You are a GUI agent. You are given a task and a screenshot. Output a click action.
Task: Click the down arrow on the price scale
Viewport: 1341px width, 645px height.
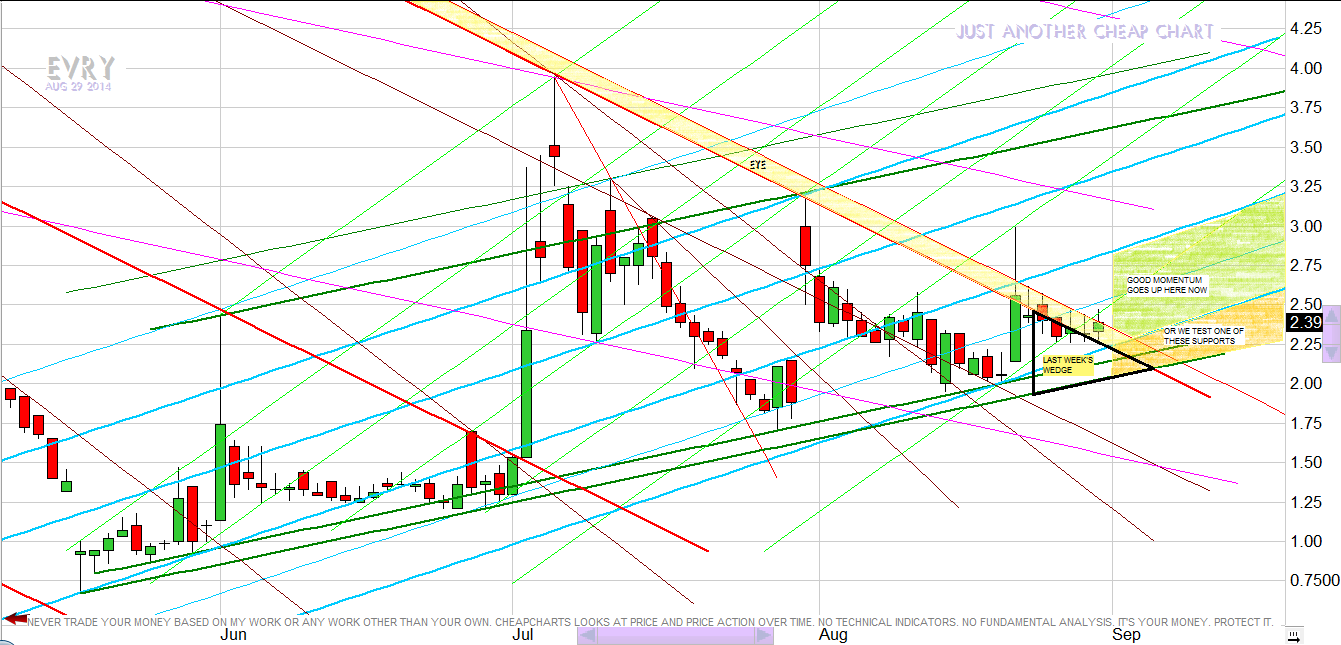coord(1331,353)
